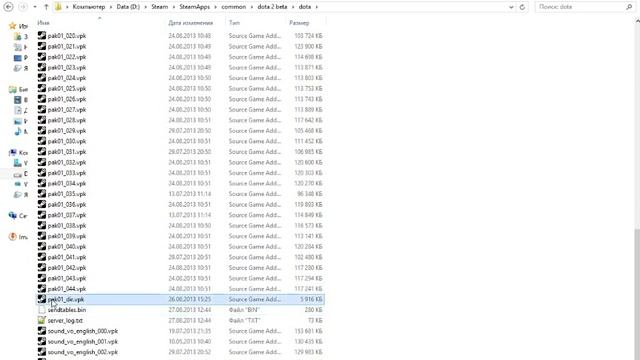Click the Back navigation arrow
Image resolution: width=640 pixels, height=360 pixels.
click(8, 7)
